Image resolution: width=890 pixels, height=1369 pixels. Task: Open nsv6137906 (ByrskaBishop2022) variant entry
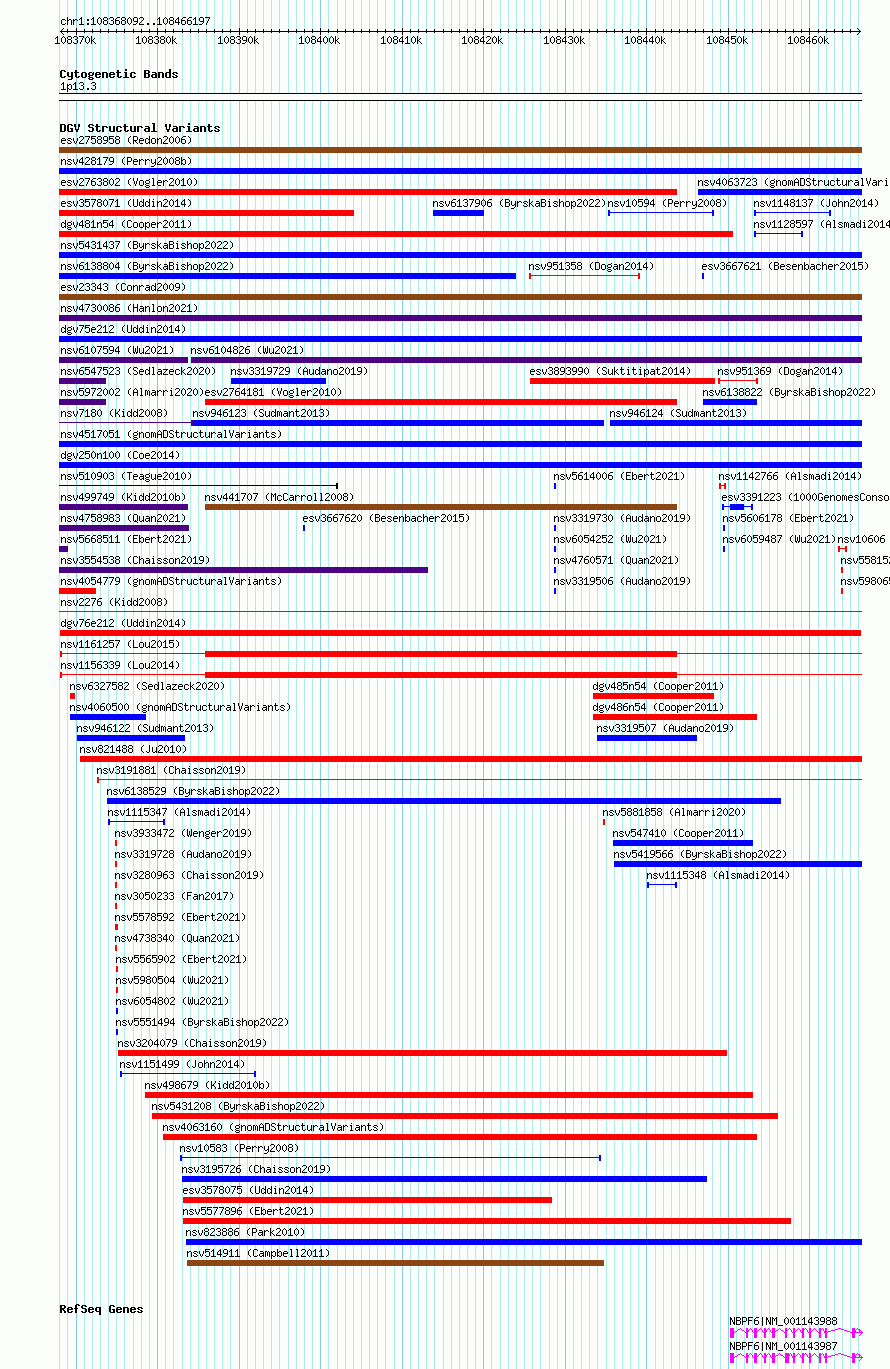tap(519, 203)
